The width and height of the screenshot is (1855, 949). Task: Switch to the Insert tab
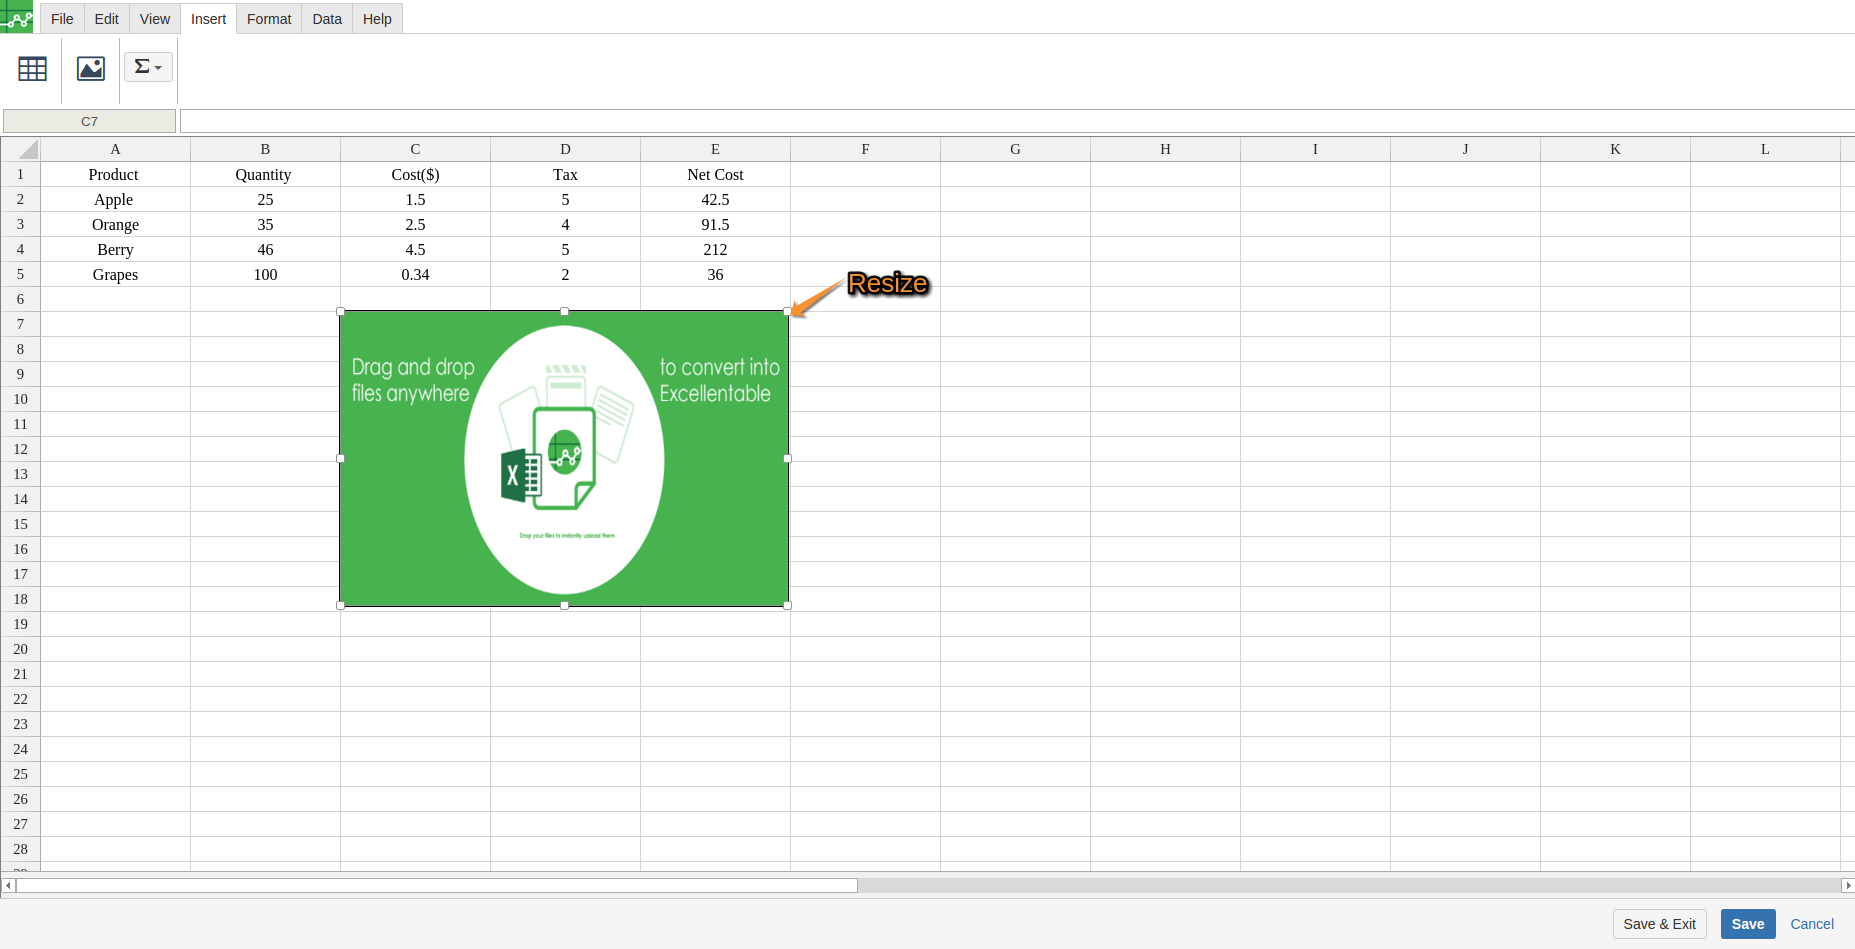click(209, 19)
